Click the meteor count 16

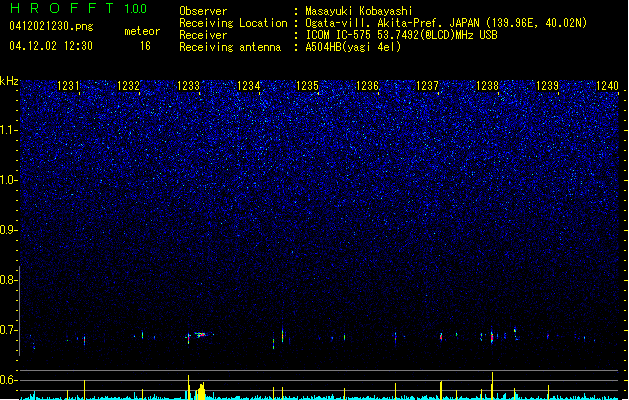145,46
